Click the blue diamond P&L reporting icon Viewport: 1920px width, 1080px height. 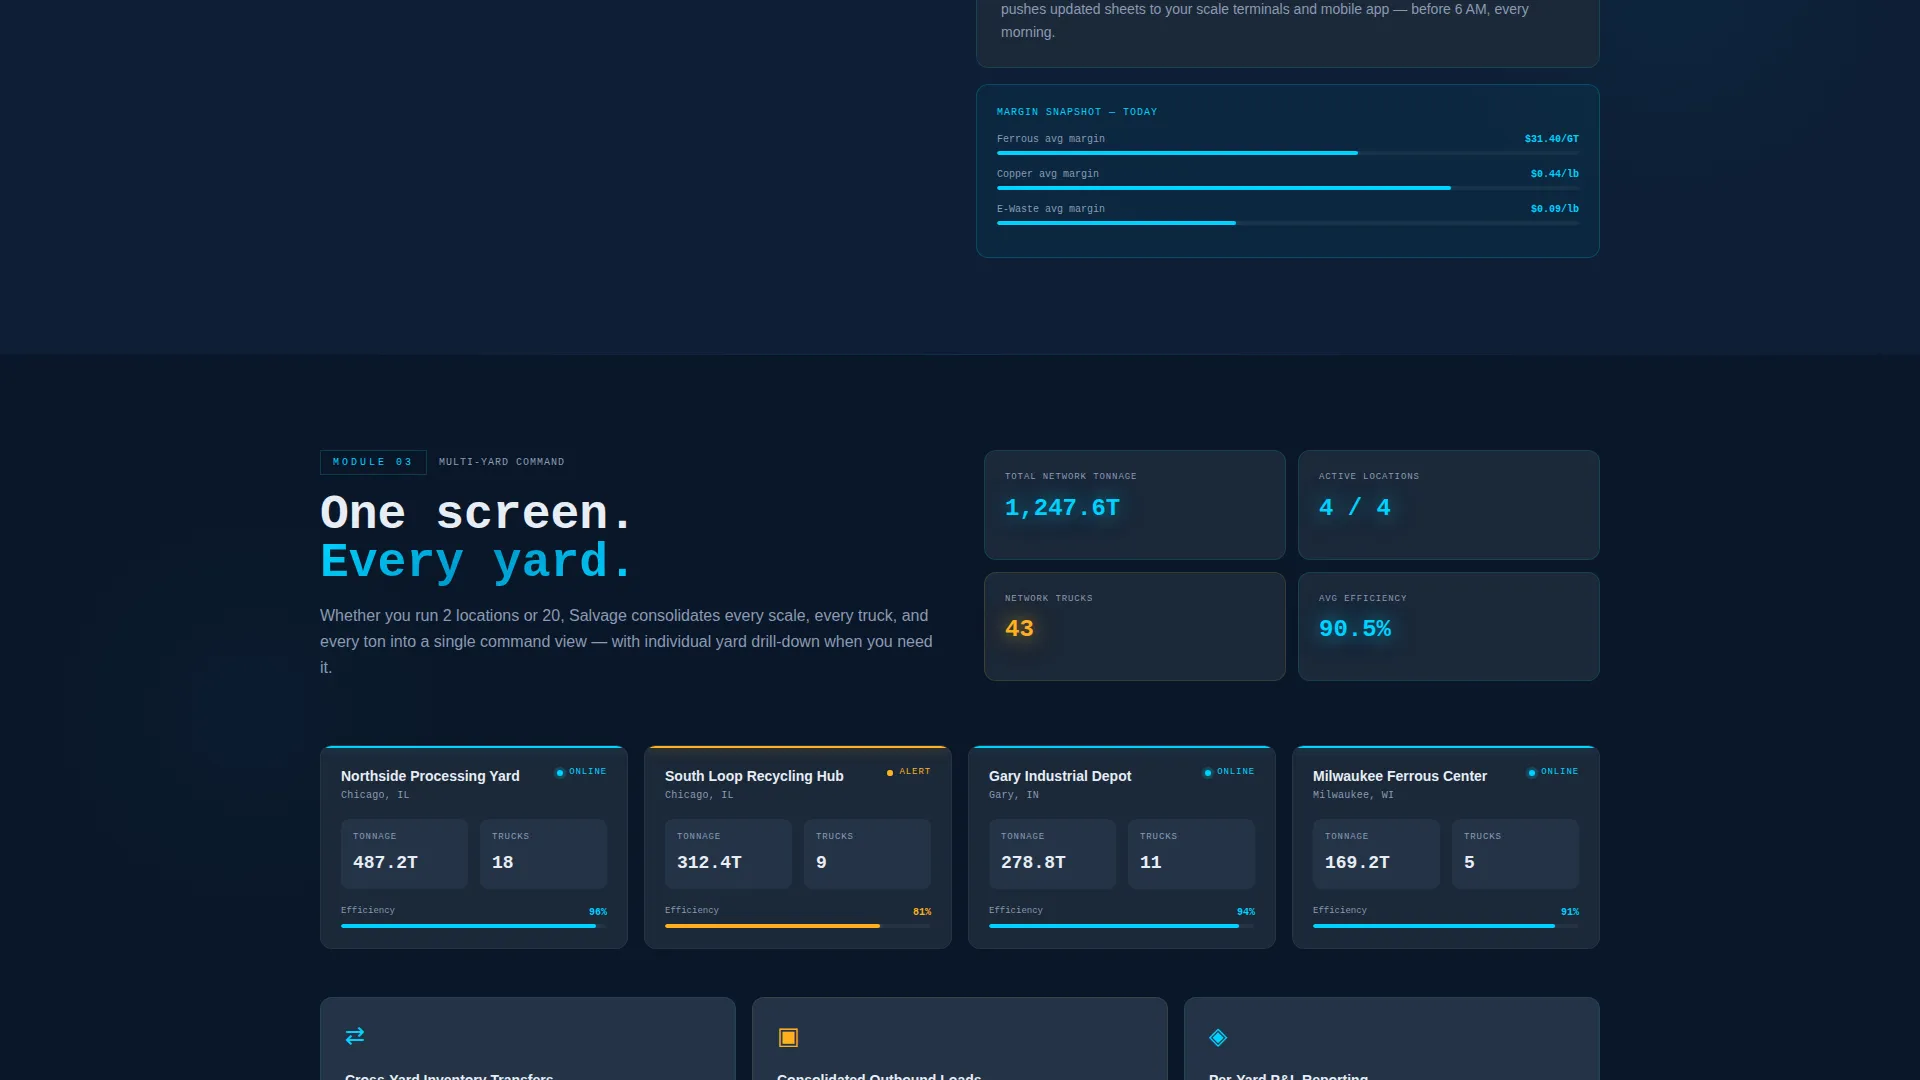tap(1218, 1037)
